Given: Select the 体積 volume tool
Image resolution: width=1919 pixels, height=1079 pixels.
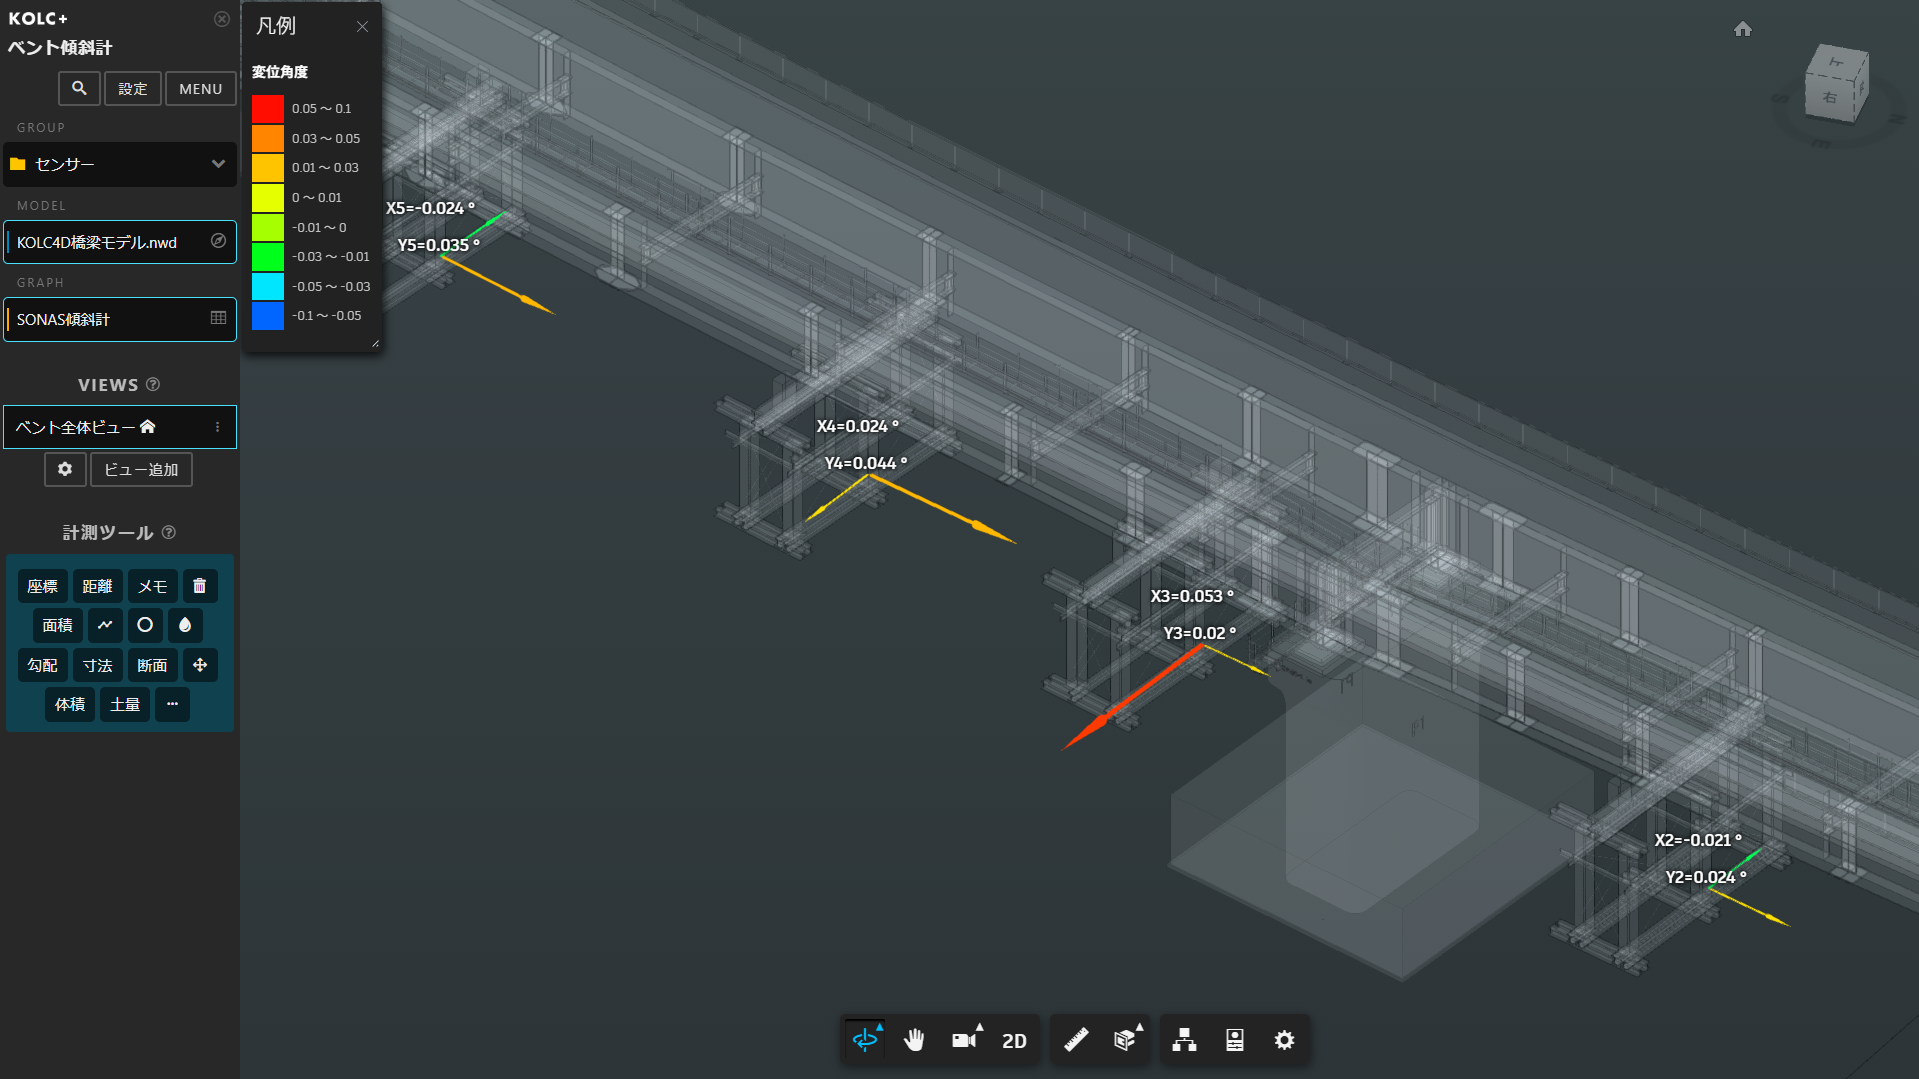Looking at the screenshot, I should click(70, 704).
